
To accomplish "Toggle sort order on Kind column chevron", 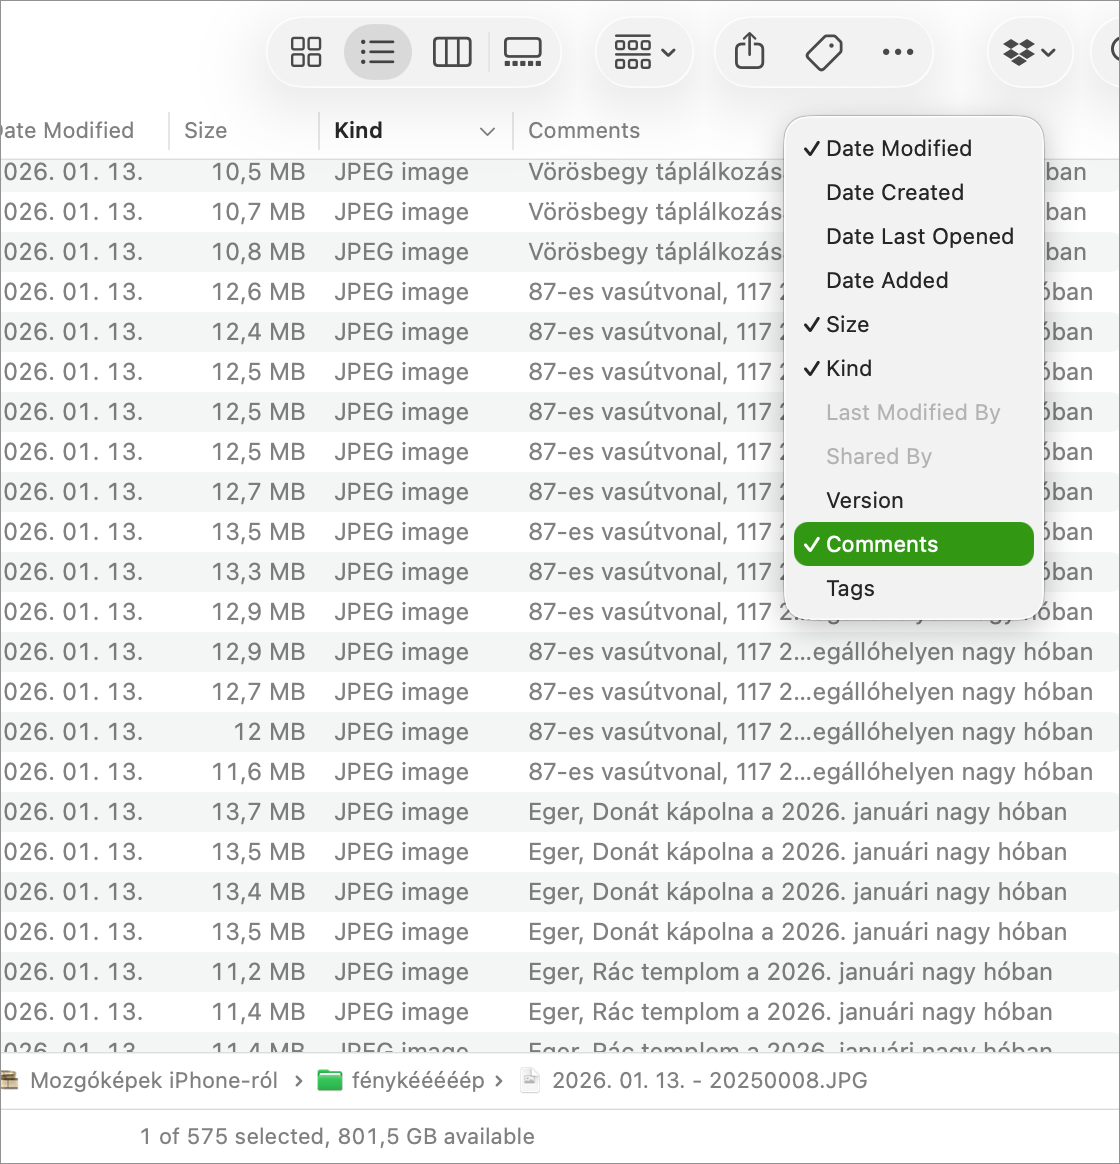I will coord(487,131).
